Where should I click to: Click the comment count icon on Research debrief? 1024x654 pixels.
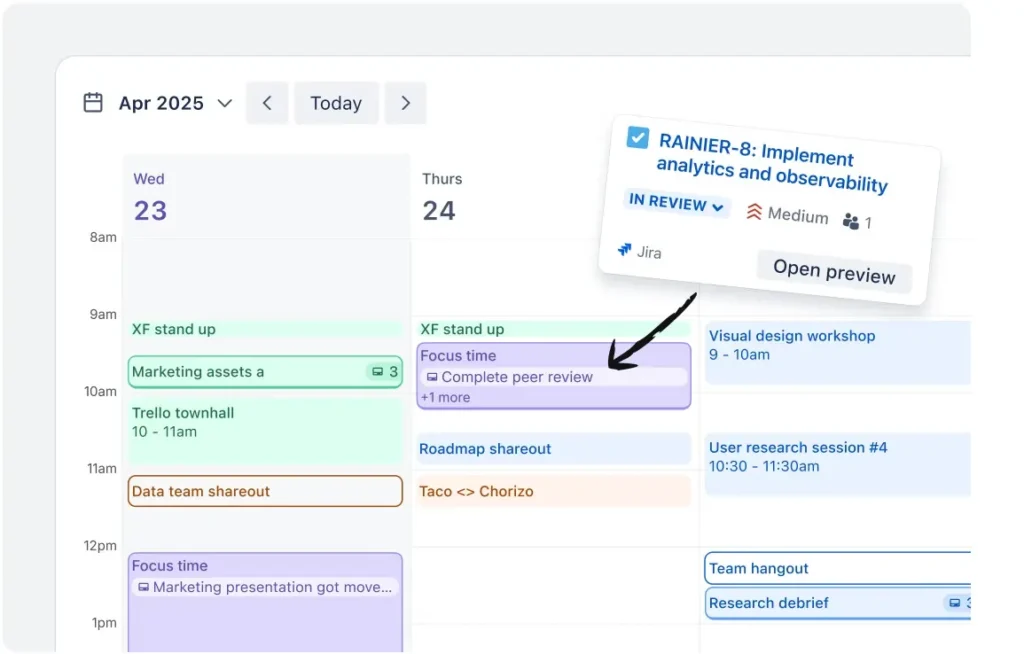(x=953, y=602)
